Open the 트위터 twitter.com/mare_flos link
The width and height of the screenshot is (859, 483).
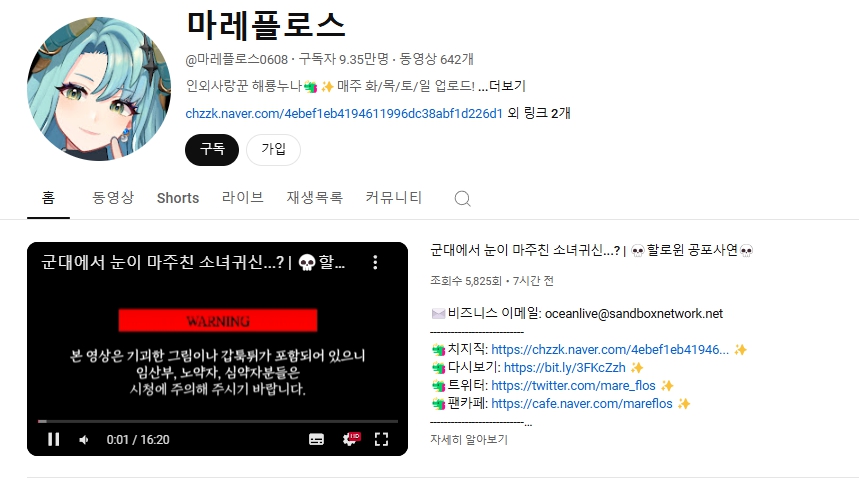point(573,386)
